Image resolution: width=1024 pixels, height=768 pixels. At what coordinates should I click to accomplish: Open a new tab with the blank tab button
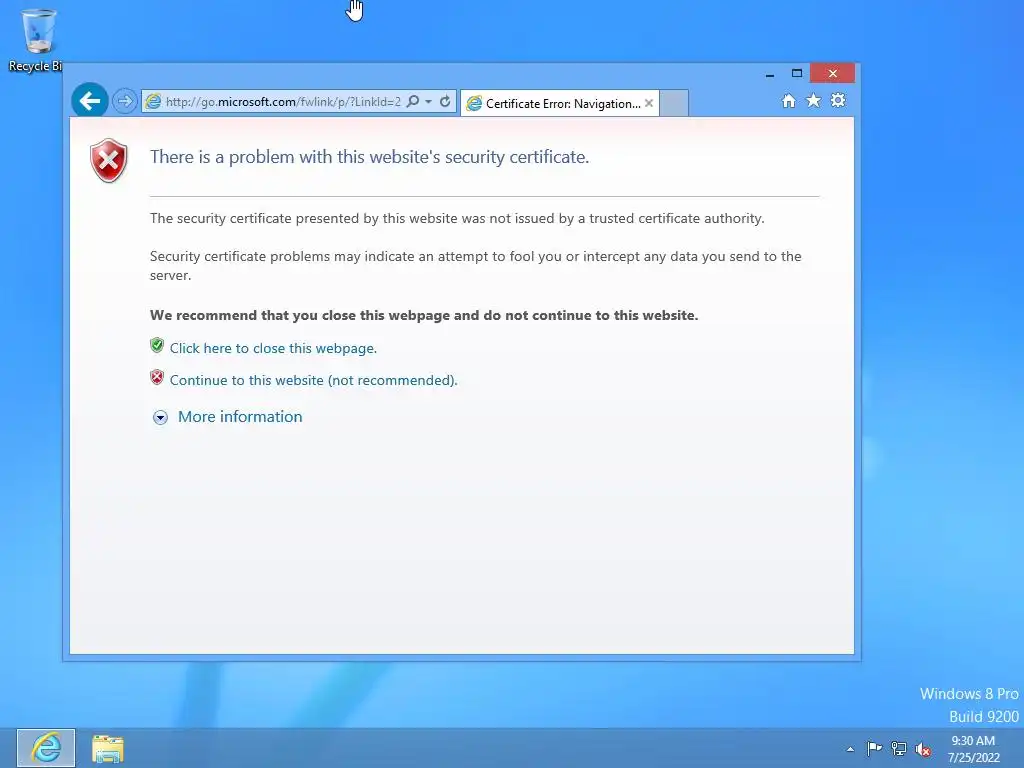pyautogui.click(x=675, y=103)
